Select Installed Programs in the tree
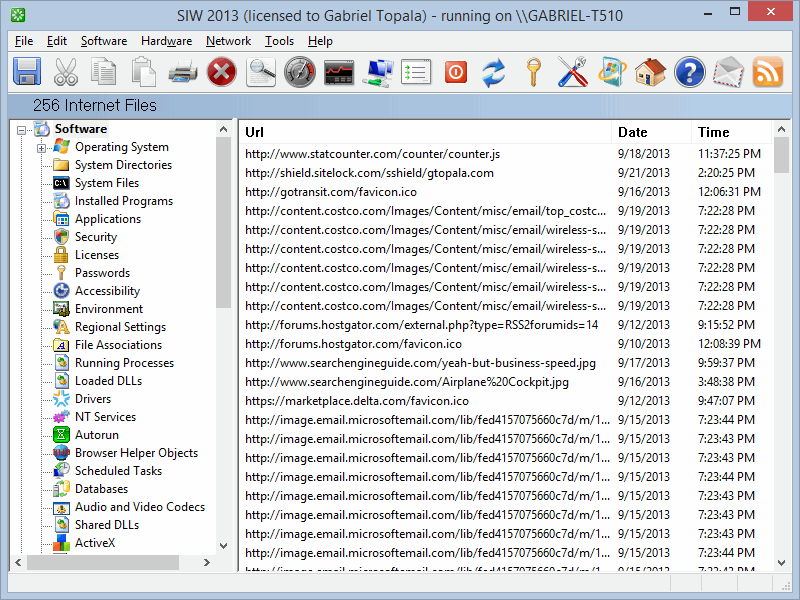Viewport: 800px width, 600px height. click(x=123, y=201)
